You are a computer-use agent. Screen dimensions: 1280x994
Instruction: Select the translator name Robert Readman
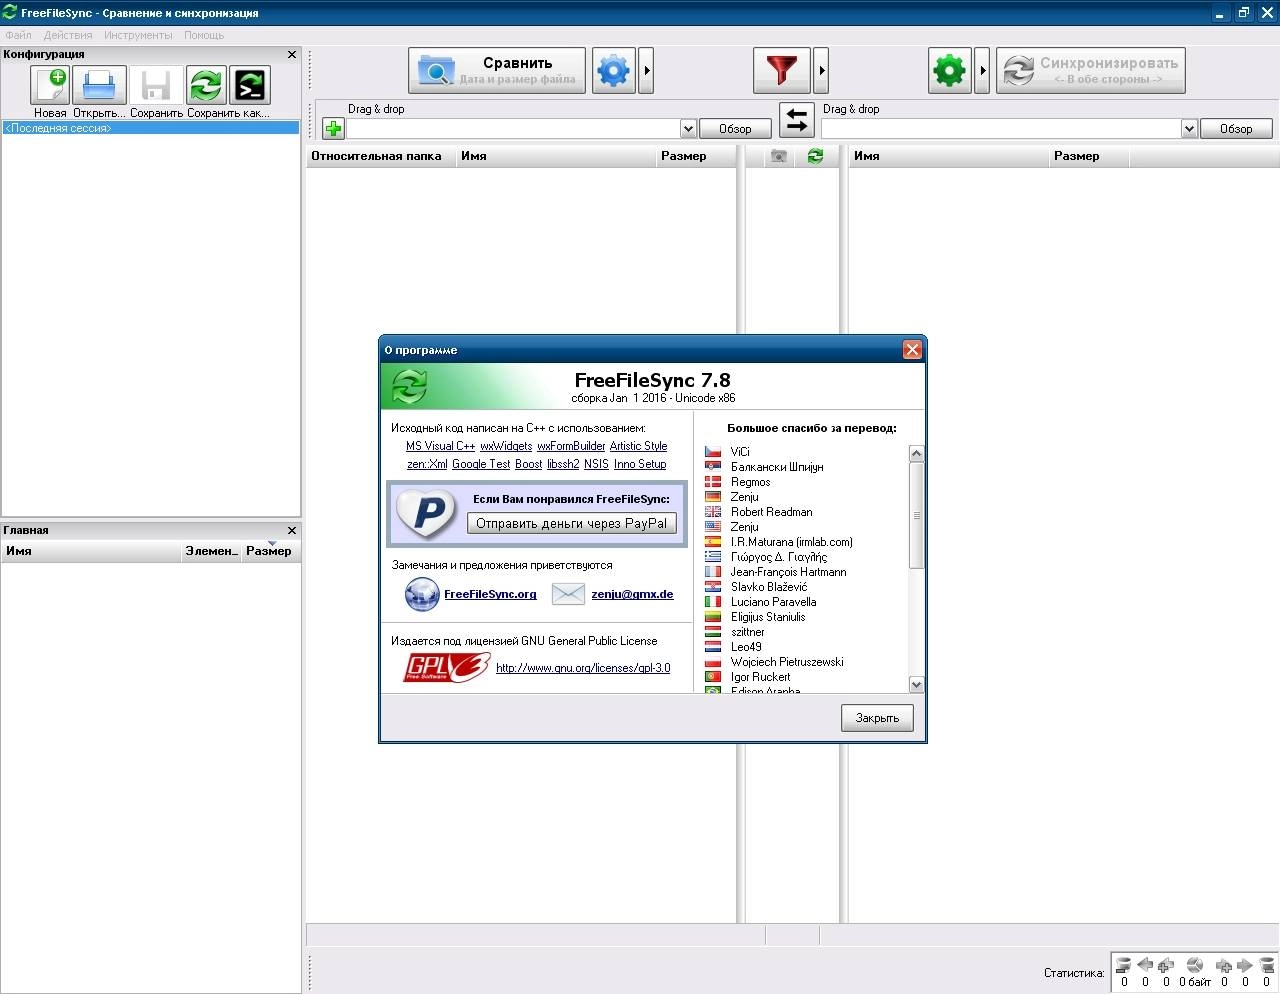pos(771,512)
